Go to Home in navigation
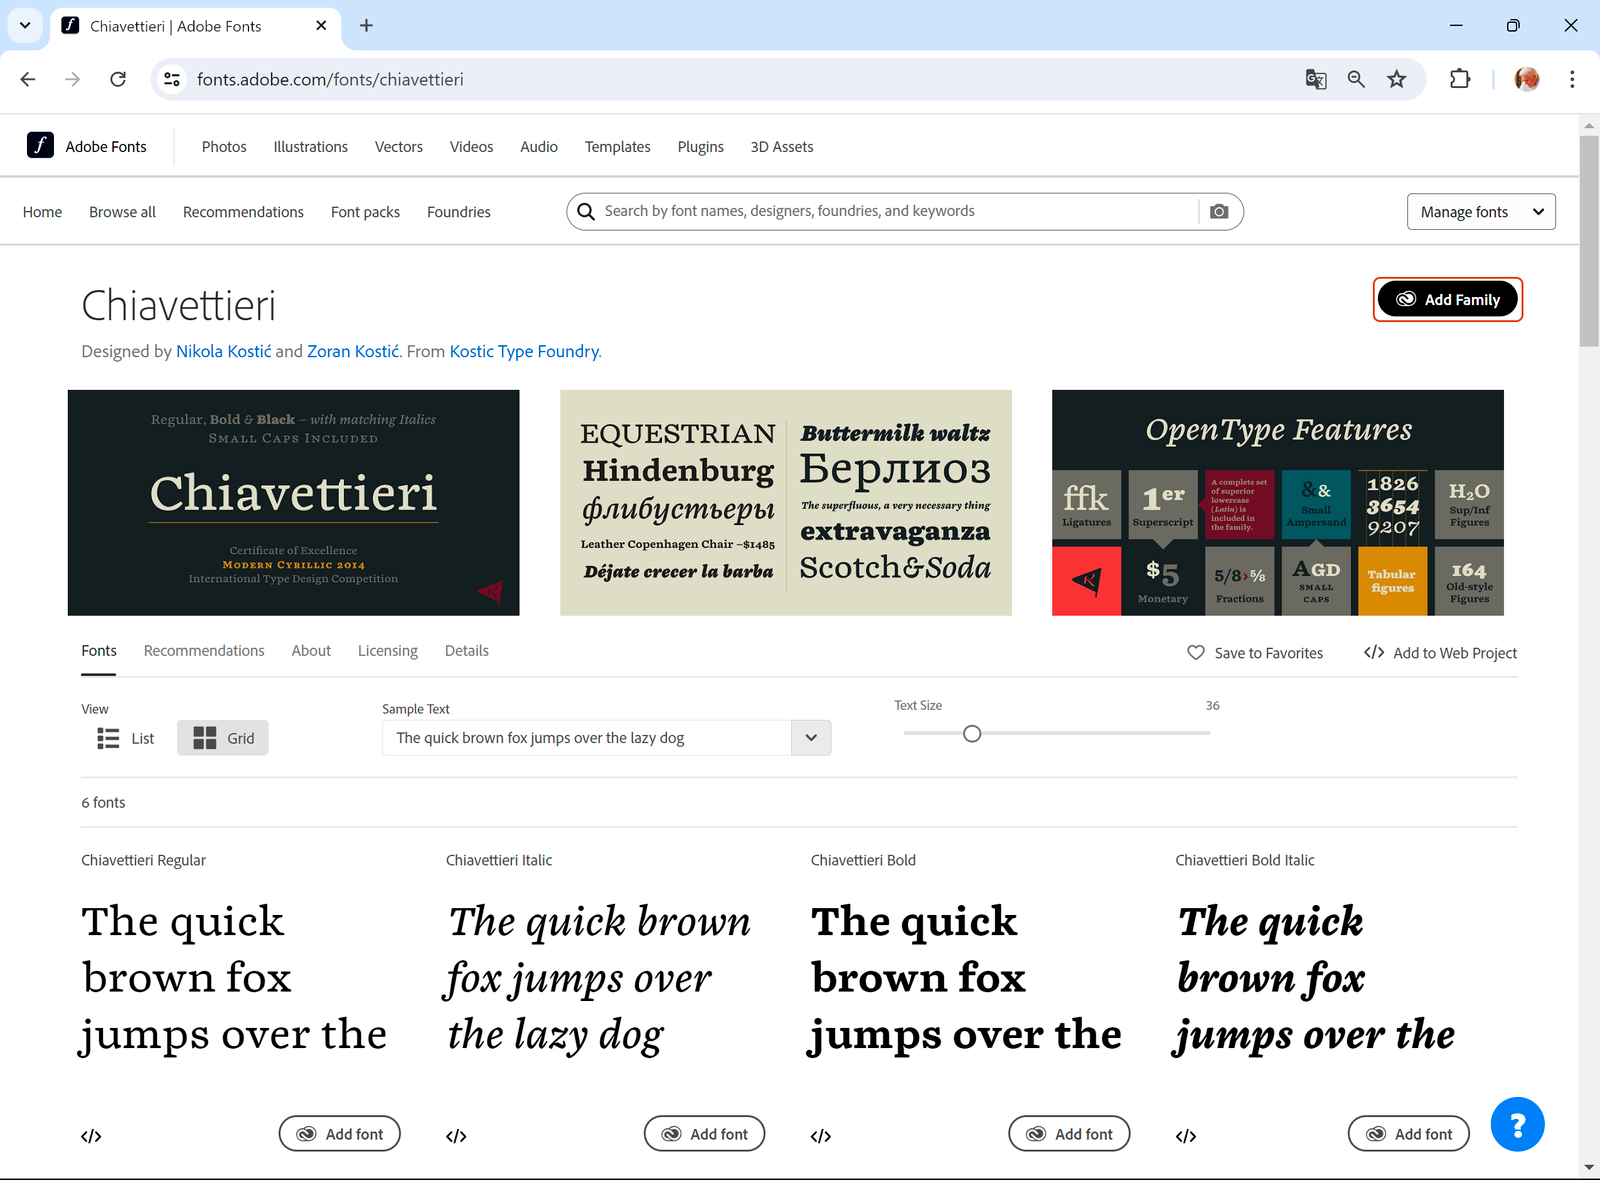This screenshot has width=1600, height=1180. [42, 212]
